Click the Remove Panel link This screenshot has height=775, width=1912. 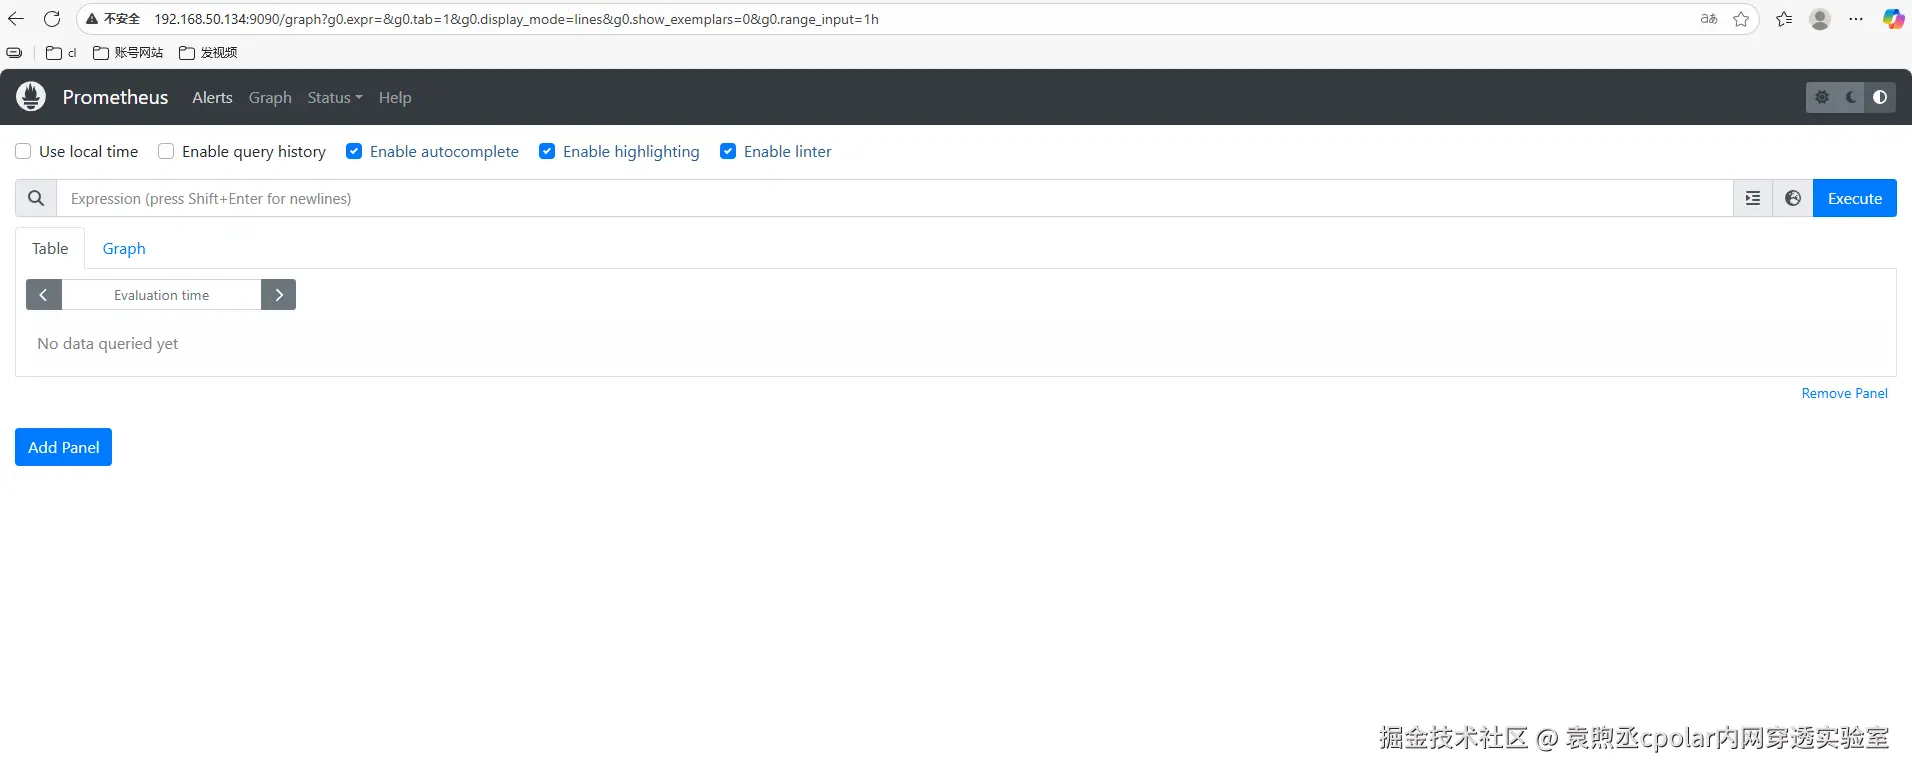coord(1844,393)
